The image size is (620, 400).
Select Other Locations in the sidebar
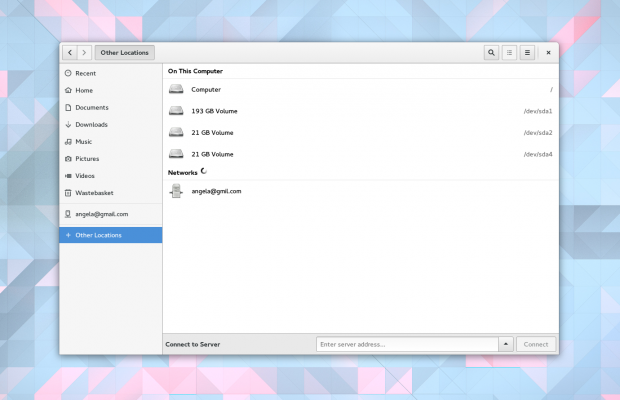coord(111,235)
